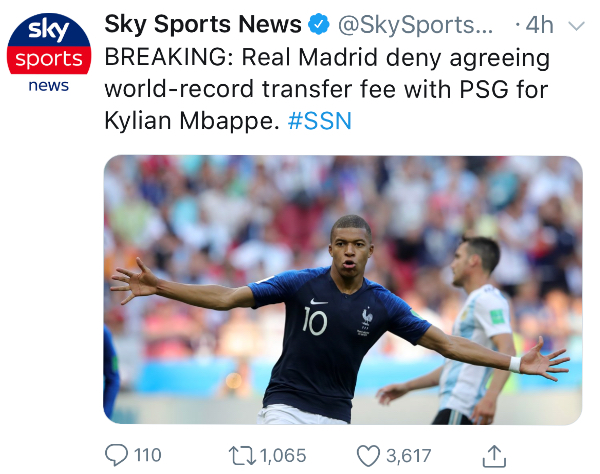This screenshot has height=474, width=600.
Task: Retweet this post using the arrows icon
Action: tap(242, 456)
